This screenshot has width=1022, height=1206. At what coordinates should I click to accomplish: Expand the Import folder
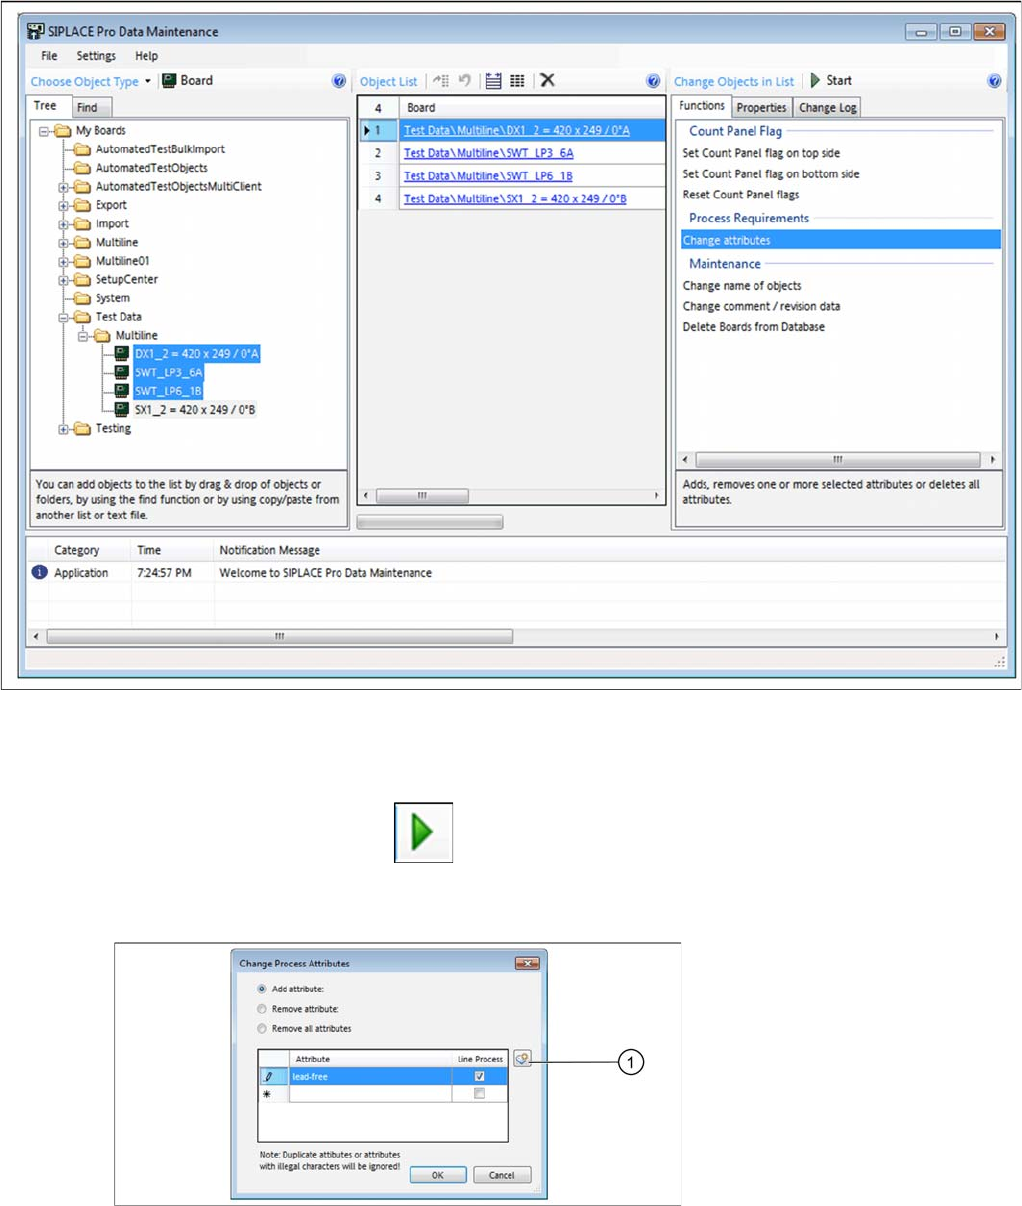(64, 224)
